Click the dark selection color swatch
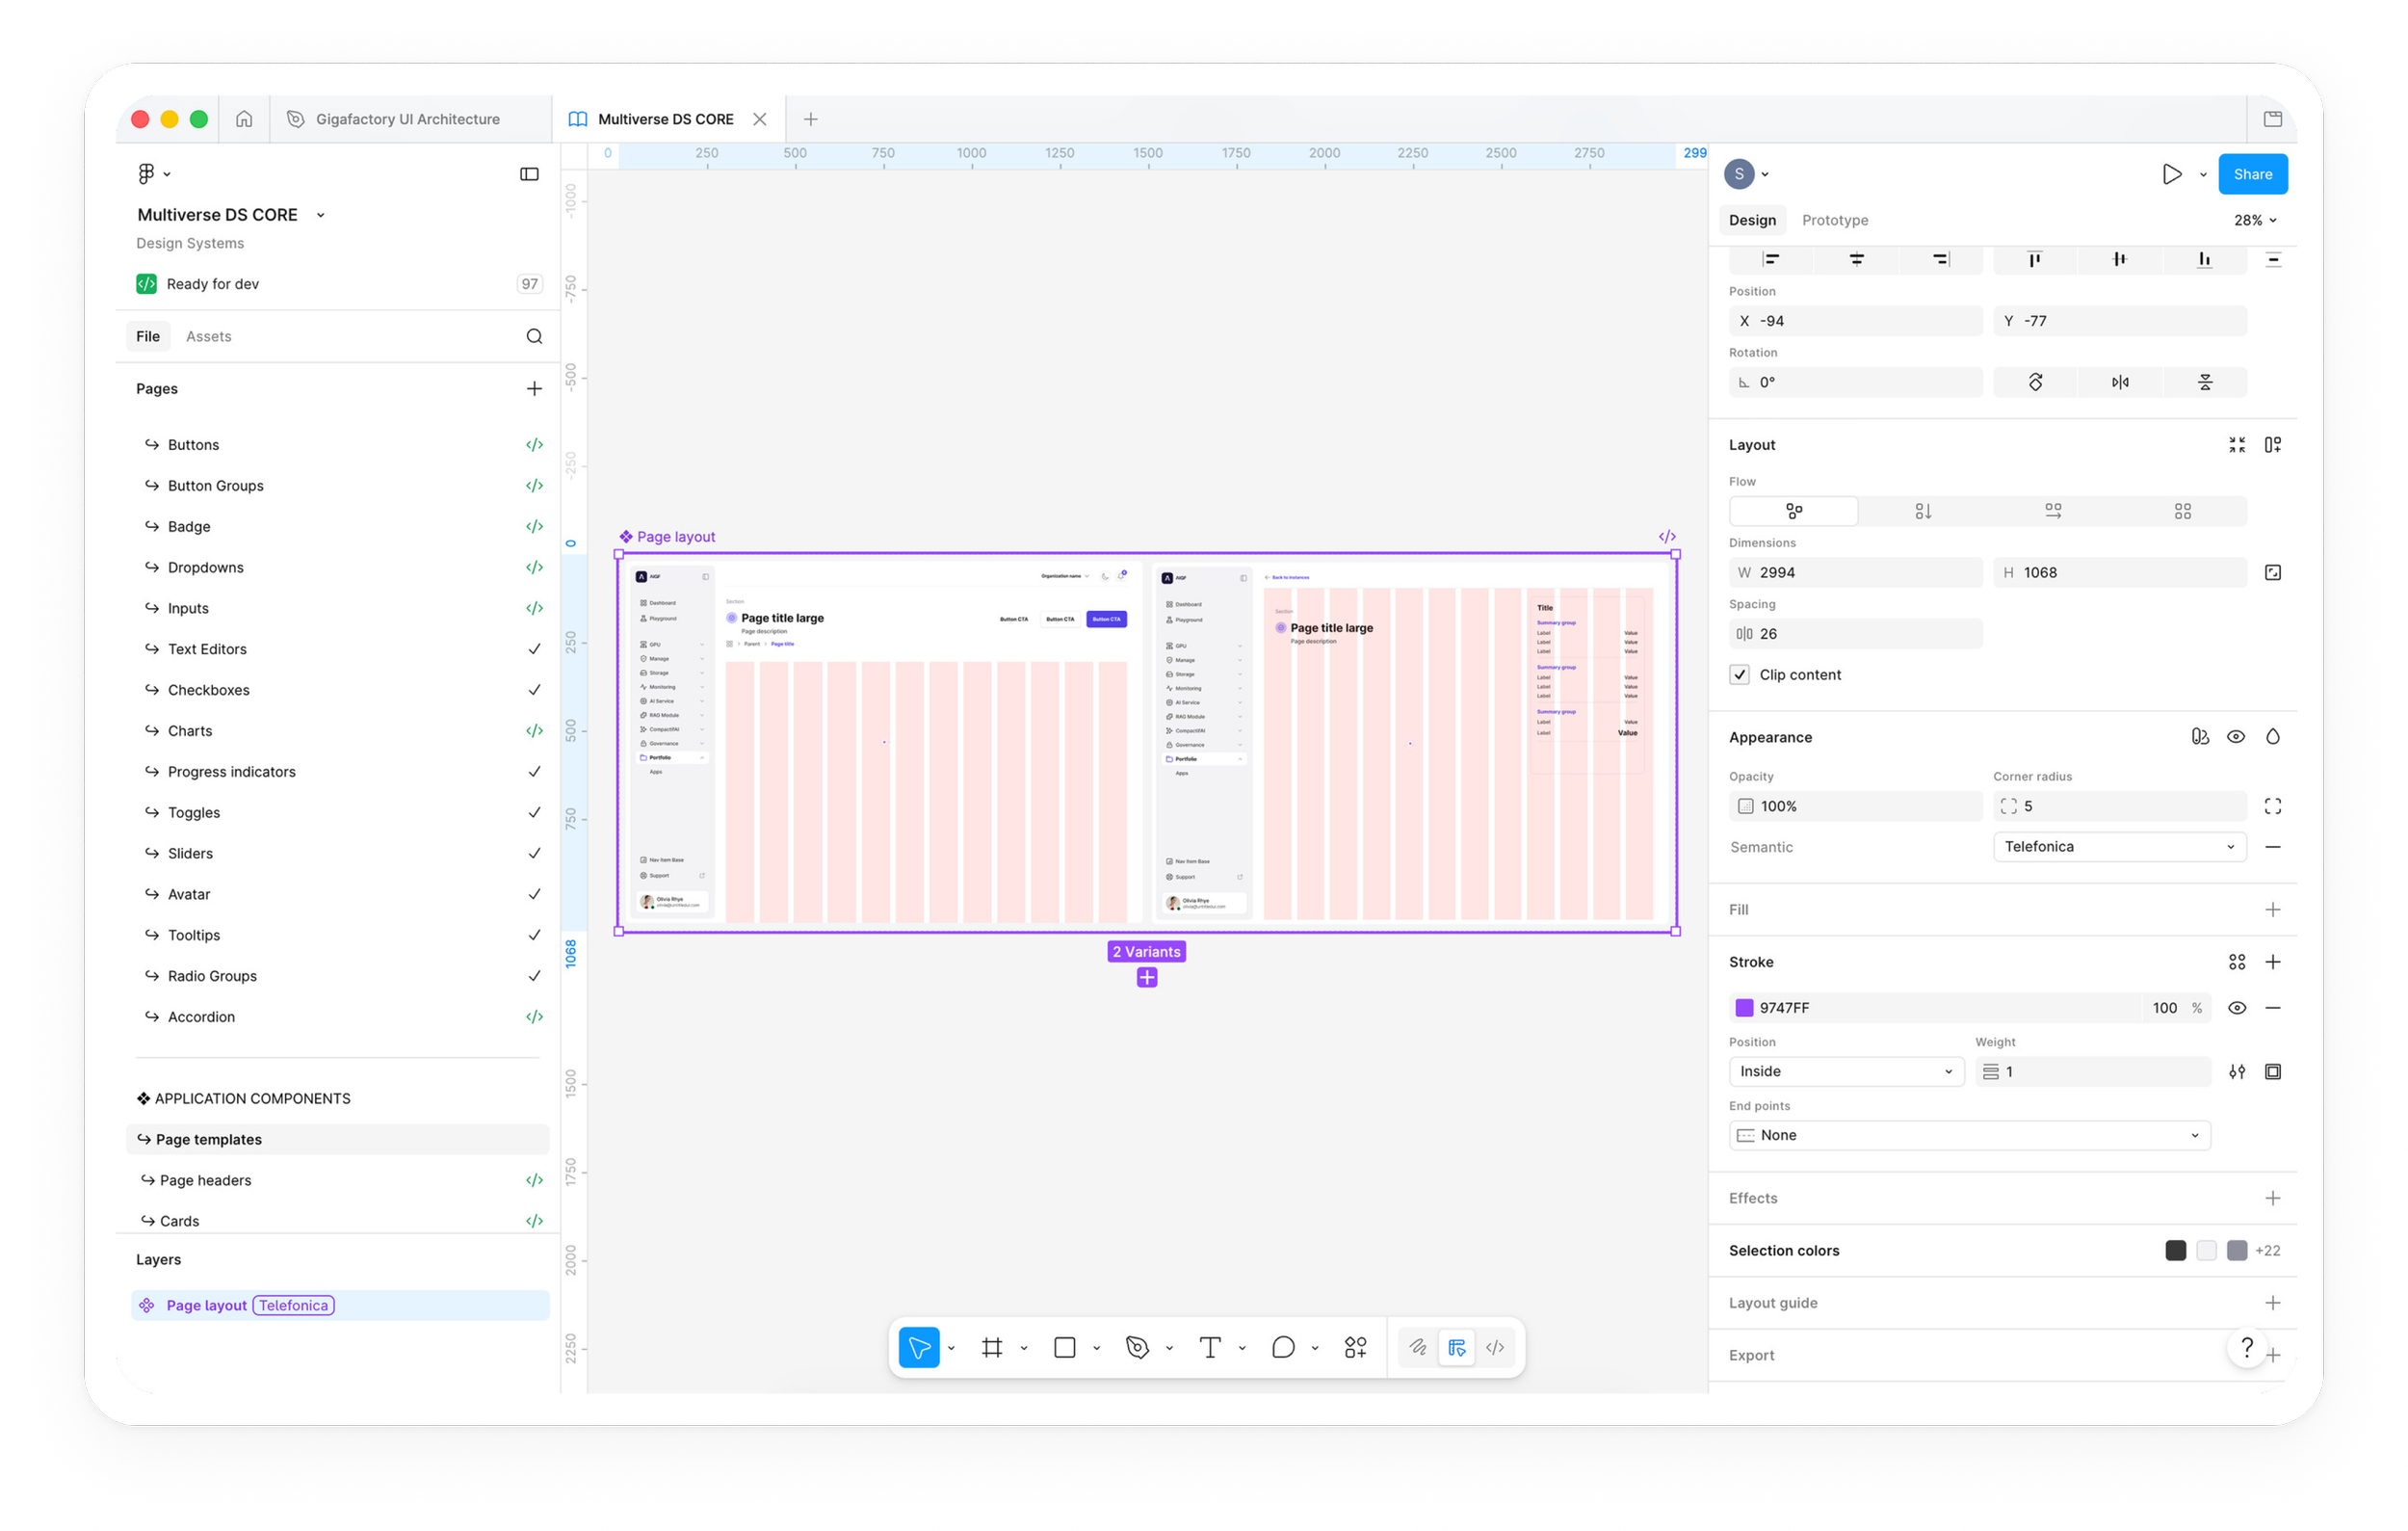This screenshot has height=1531, width=2408. 2175,1251
